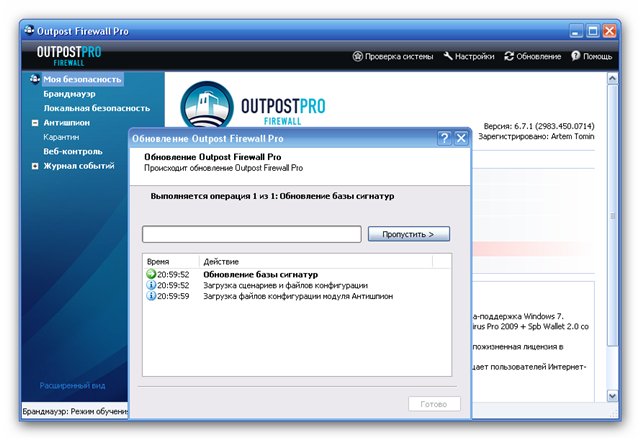This screenshot has width=640, height=440.
Task: Click the Действие column header
Action: pyautogui.click(x=316, y=262)
